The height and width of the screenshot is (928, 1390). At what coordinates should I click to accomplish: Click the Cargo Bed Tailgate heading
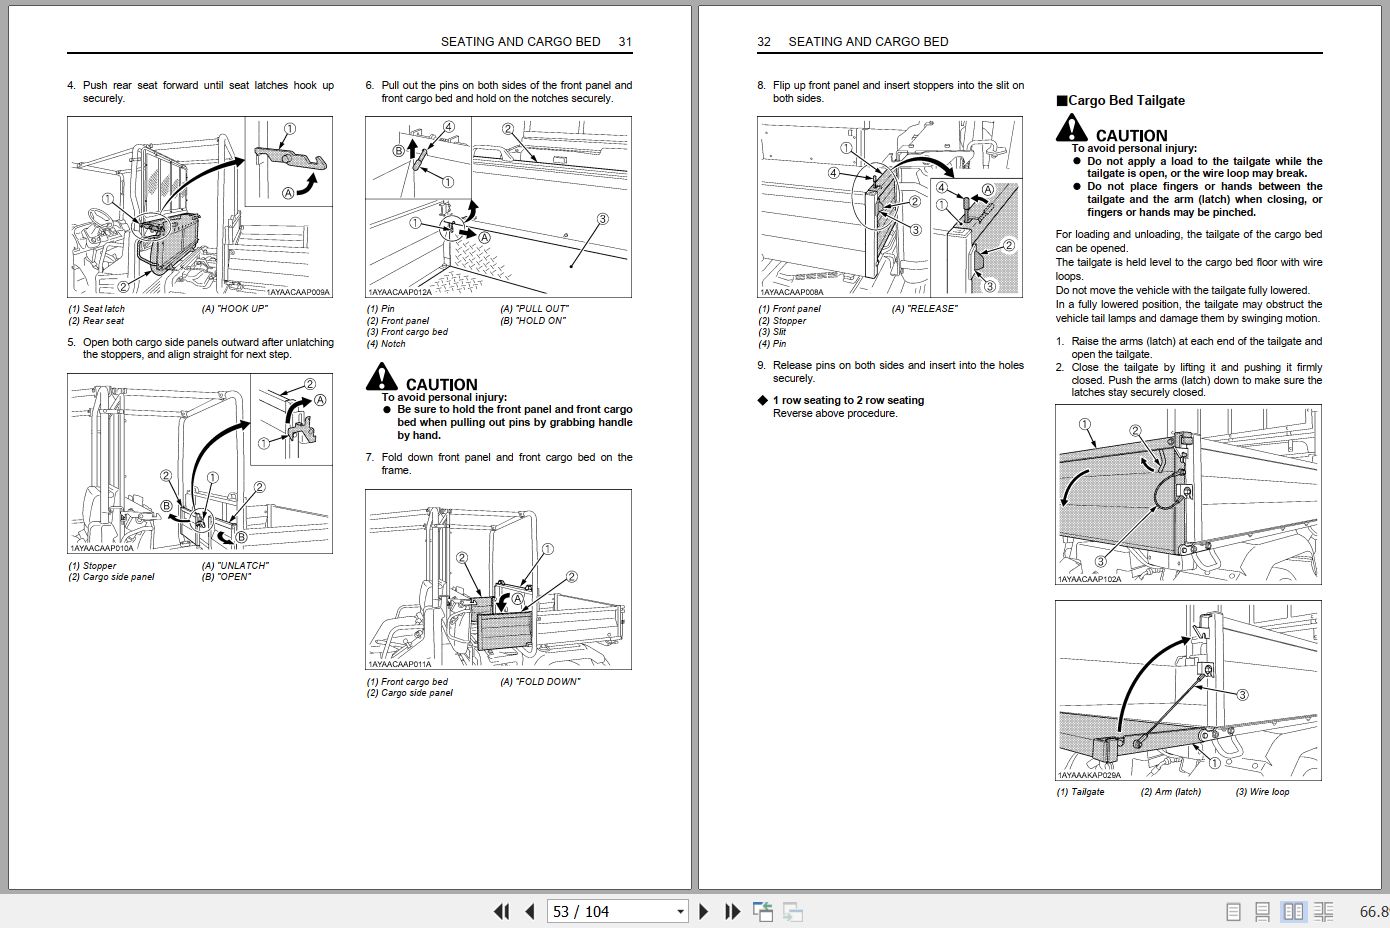pyautogui.click(x=1122, y=100)
